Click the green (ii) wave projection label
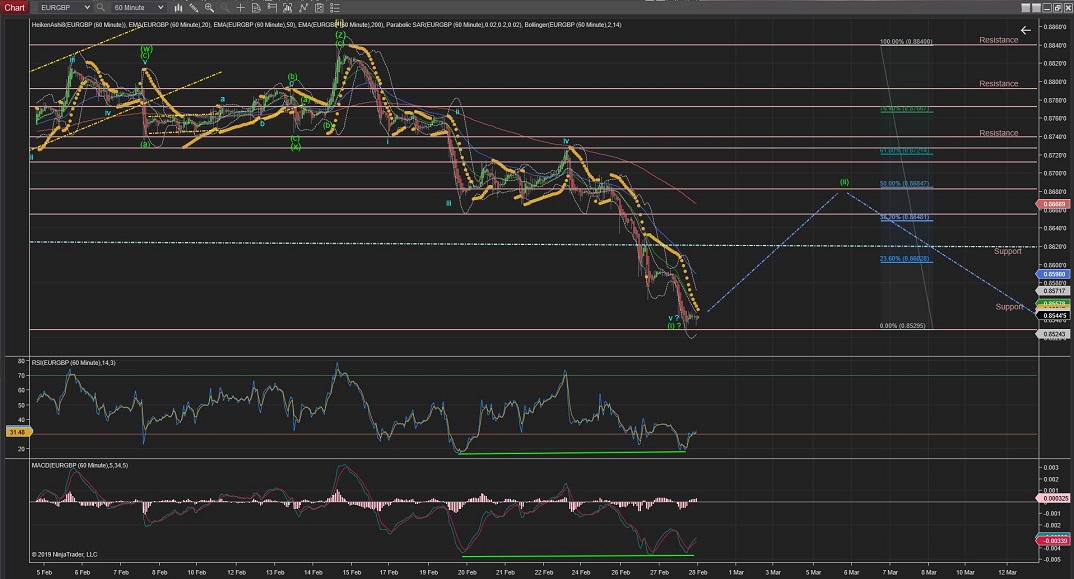This screenshot has height=579, width=1074. pos(844,182)
